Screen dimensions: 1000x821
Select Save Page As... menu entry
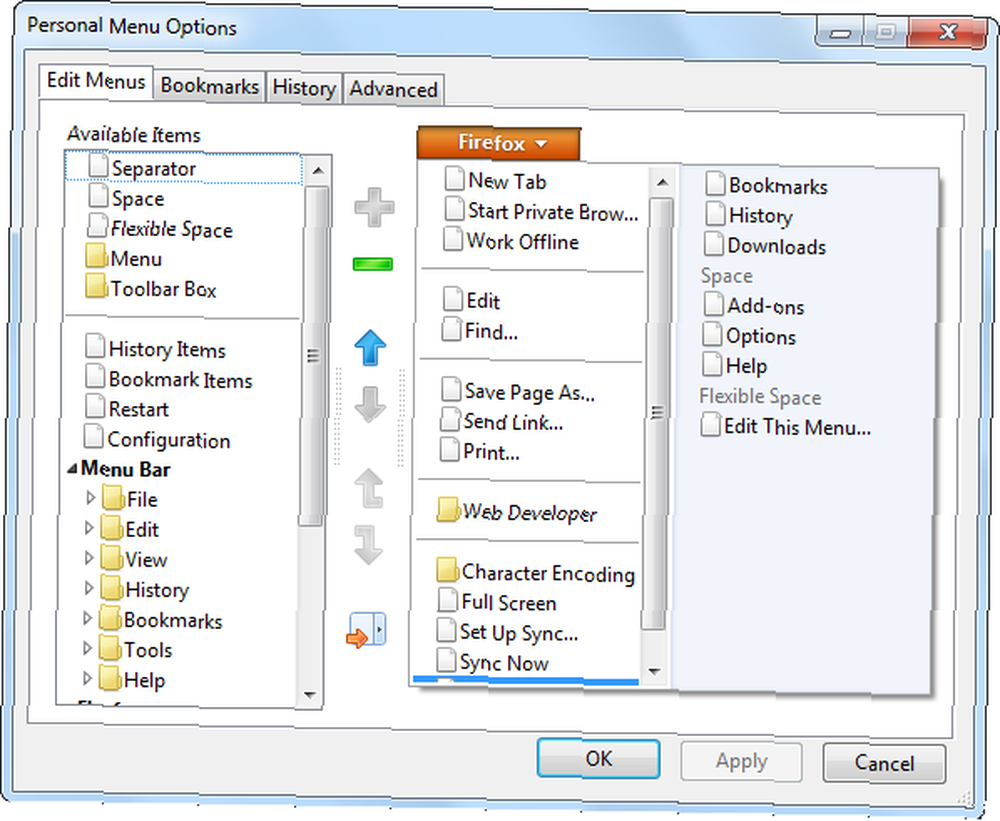pyautogui.click(x=517, y=390)
